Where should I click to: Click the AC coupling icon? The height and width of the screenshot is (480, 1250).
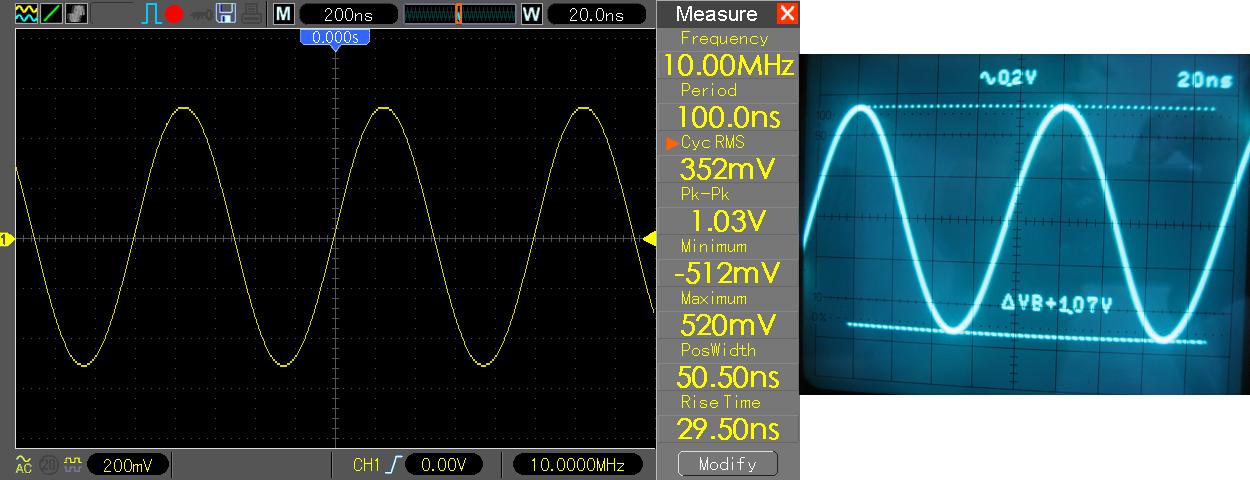(25, 464)
